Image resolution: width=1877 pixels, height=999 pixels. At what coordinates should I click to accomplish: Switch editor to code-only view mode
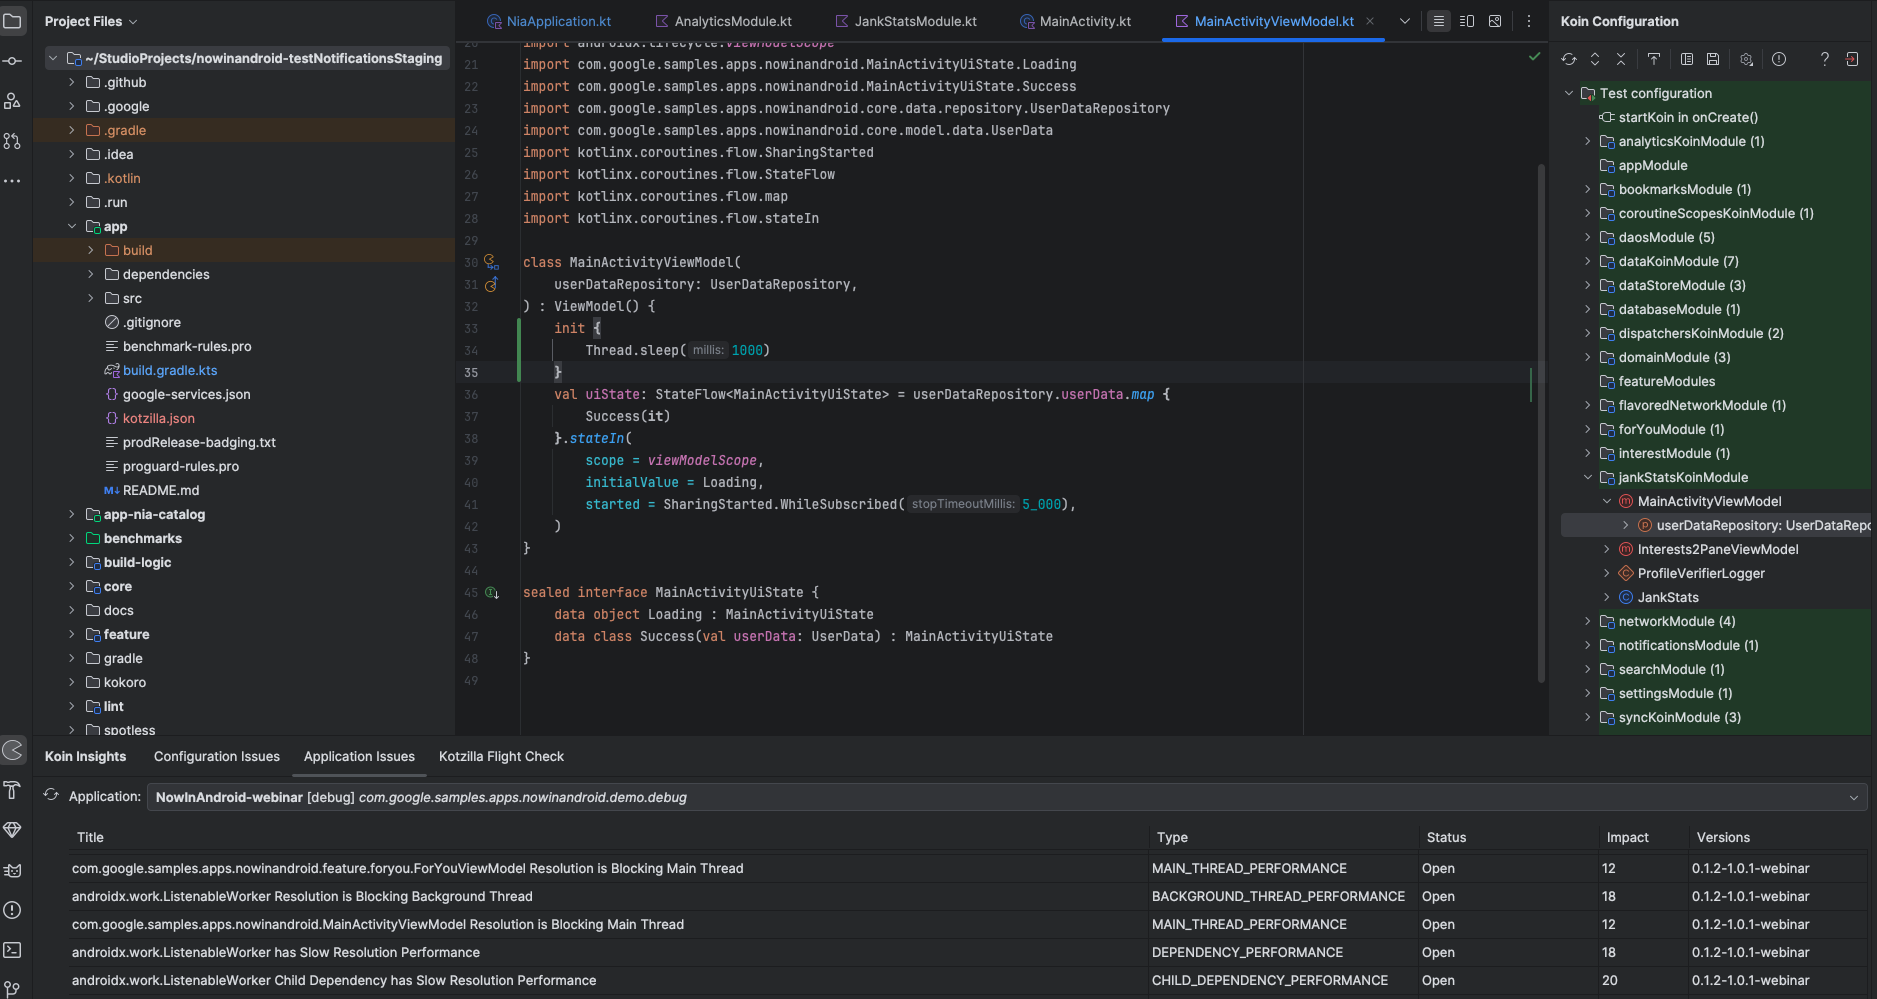coord(1439,21)
